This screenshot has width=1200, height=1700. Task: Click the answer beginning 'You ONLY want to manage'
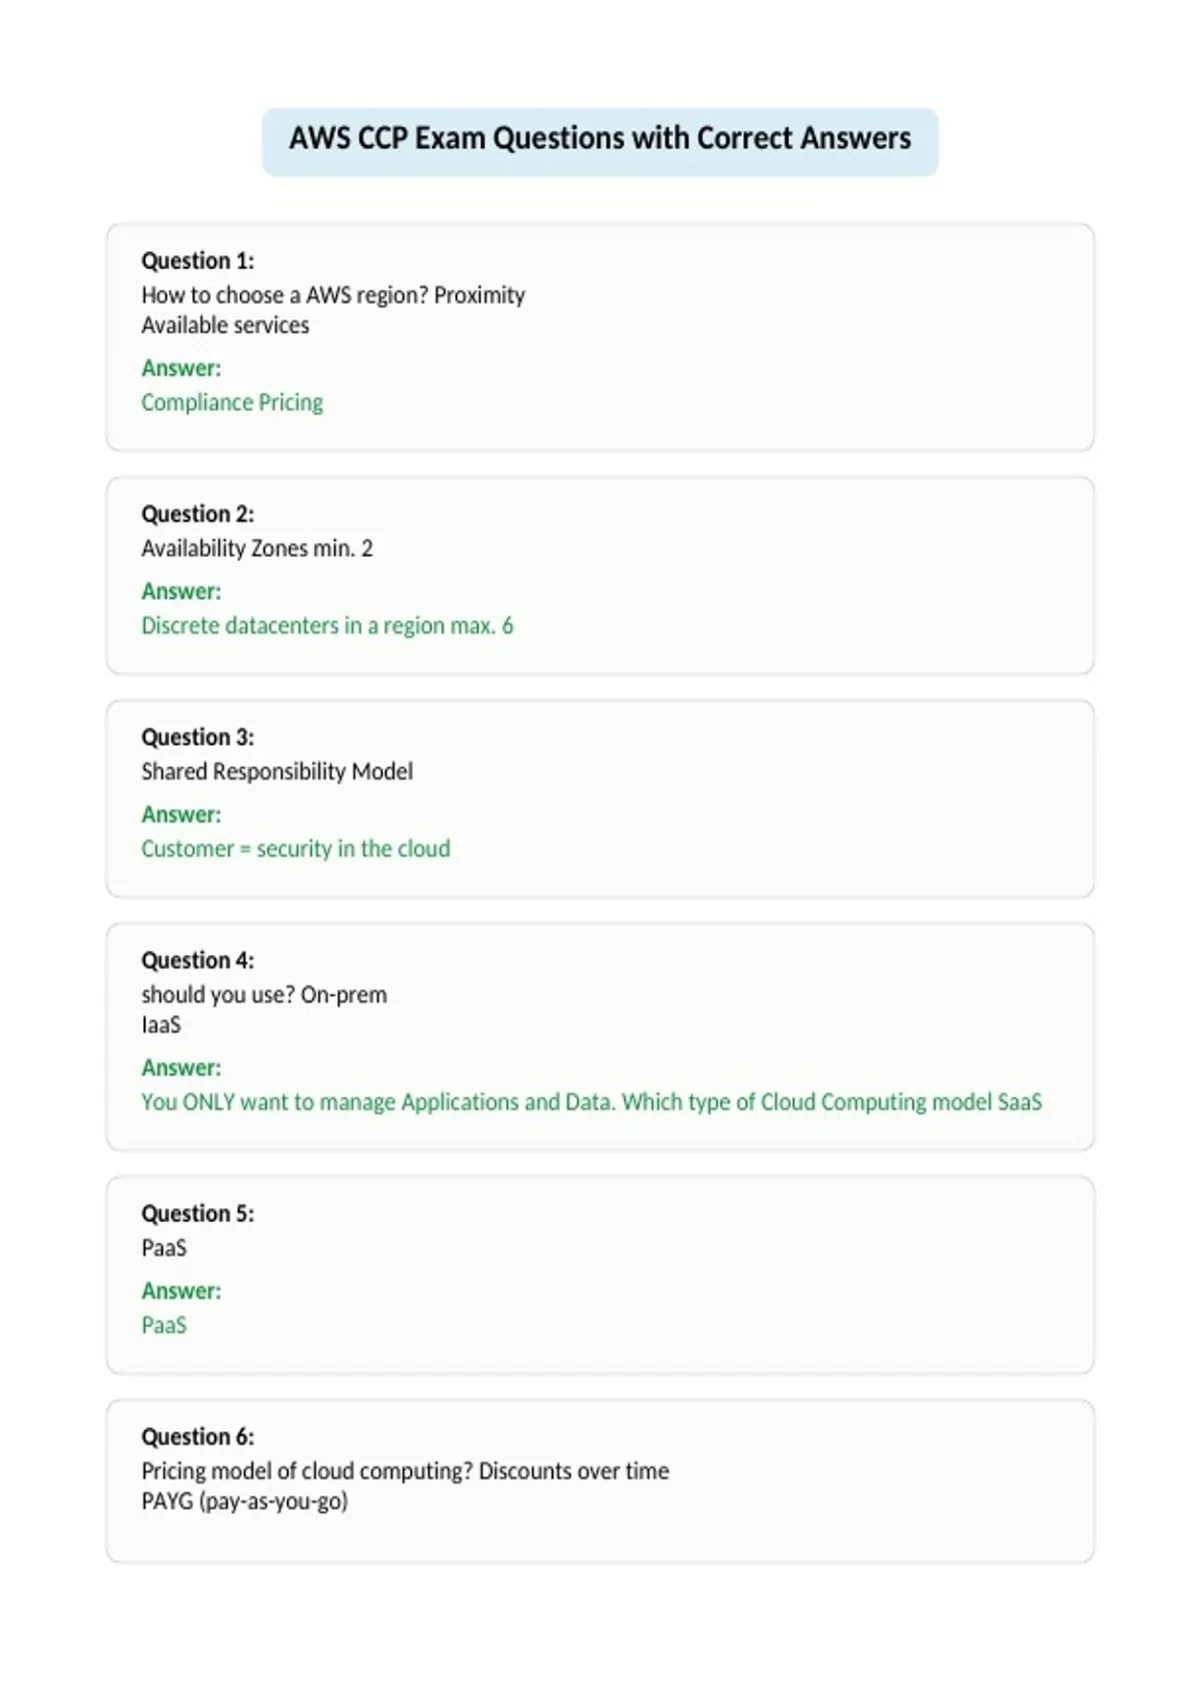coord(591,1102)
